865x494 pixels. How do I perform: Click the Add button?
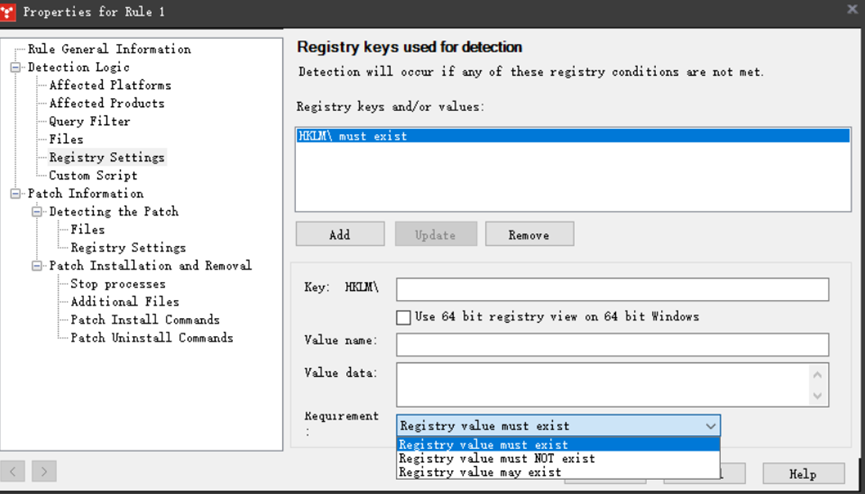(x=340, y=235)
